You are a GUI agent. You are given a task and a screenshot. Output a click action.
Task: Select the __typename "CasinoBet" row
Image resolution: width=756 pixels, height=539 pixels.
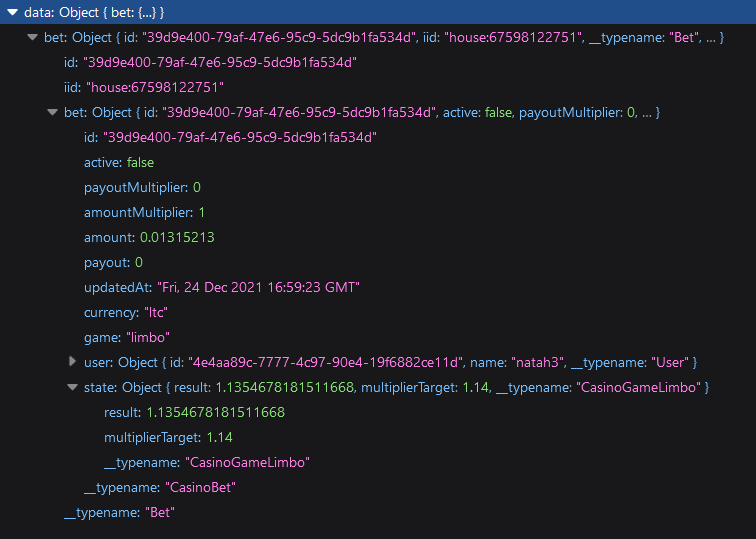pos(160,488)
